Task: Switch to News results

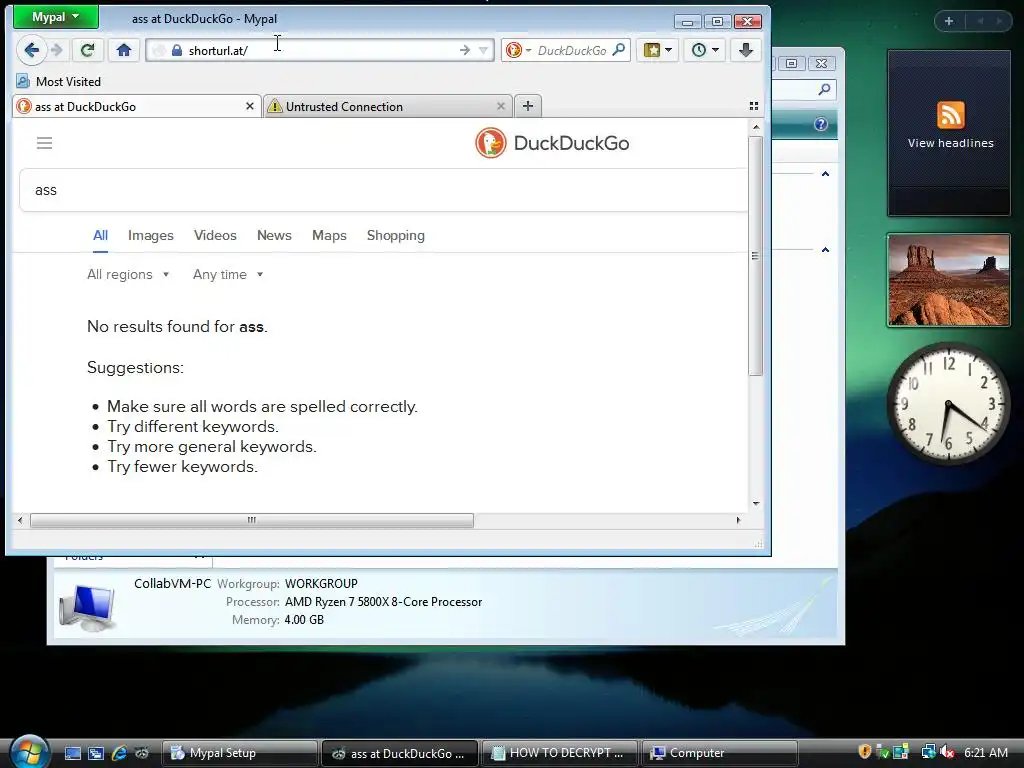Action: [274, 236]
